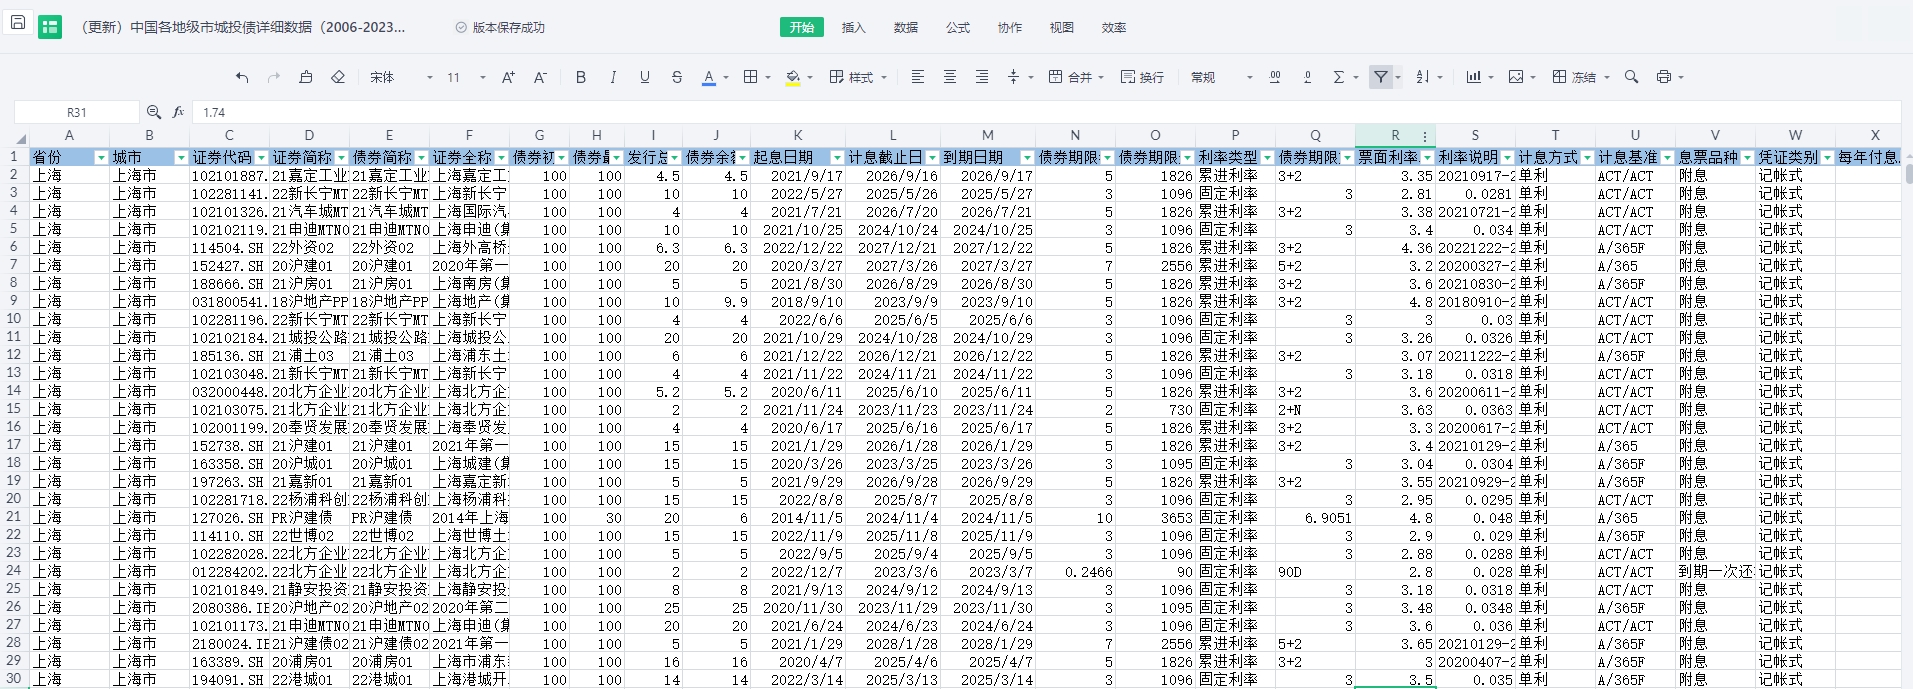The height and width of the screenshot is (689, 1913).
Task: Open filter dropdown for 票面利率 column
Action: [1427, 158]
